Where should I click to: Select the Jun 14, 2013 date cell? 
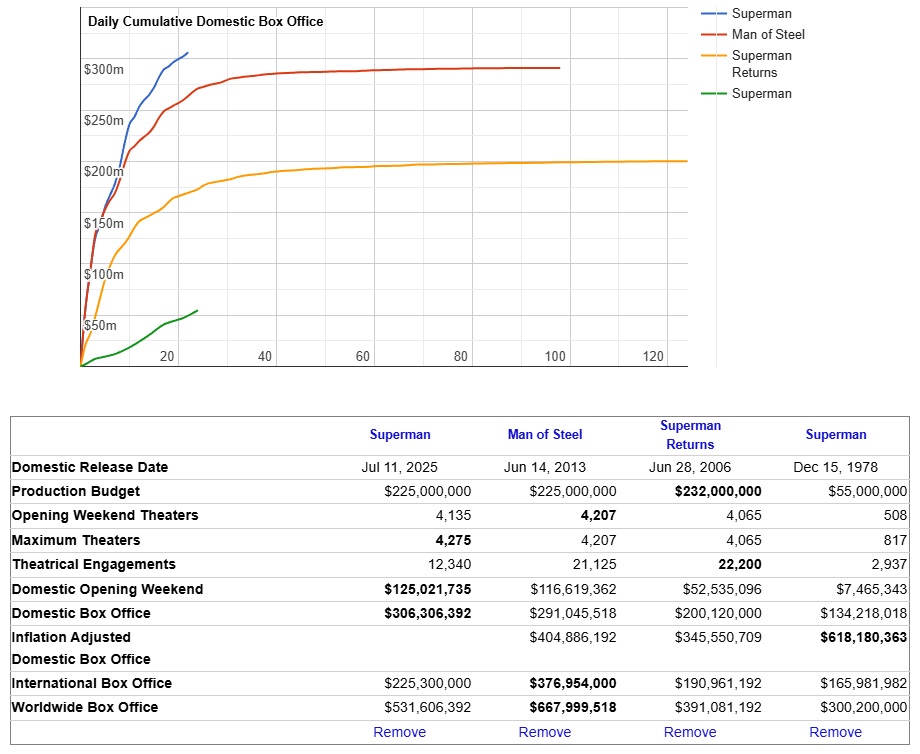[544, 468]
